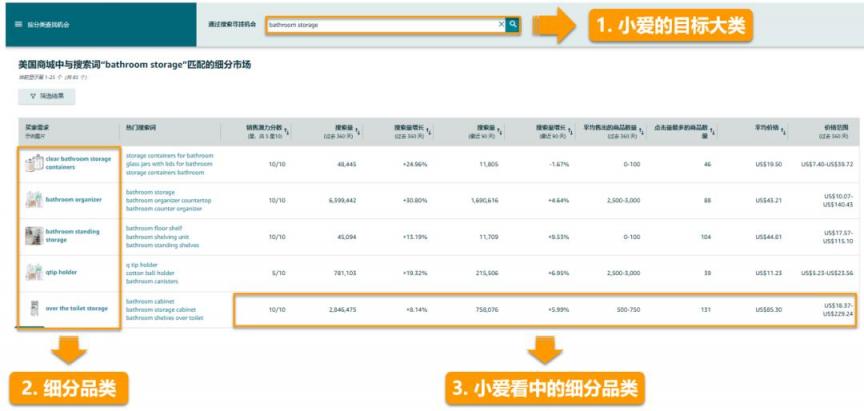
Task: Click search volume value 781,103
Action: pos(344,273)
